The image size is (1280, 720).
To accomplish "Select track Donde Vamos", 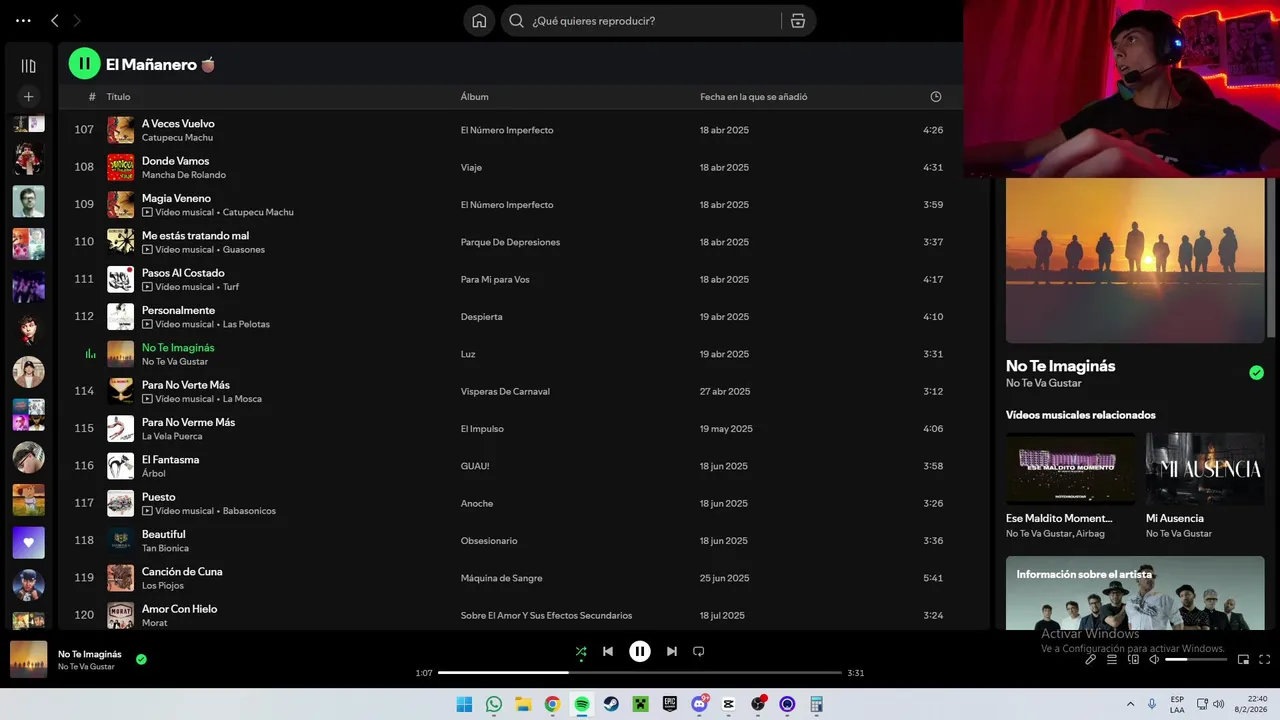I will tap(175, 160).
